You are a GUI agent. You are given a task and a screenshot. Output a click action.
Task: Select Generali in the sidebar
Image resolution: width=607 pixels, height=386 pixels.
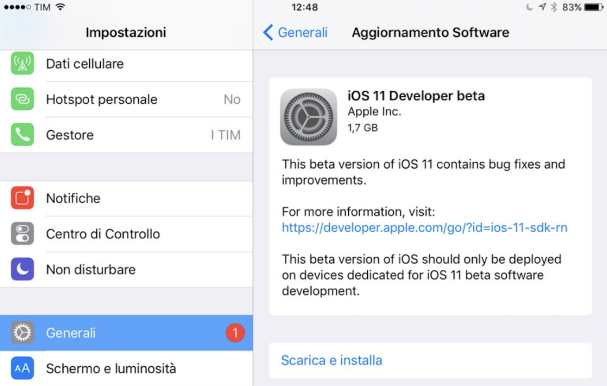point(126,333)
